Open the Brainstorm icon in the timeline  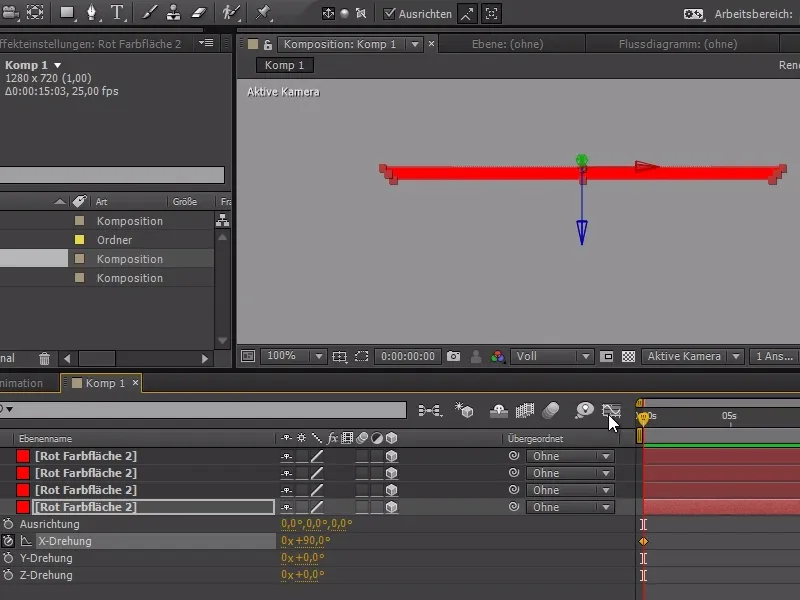pos(584,410)
